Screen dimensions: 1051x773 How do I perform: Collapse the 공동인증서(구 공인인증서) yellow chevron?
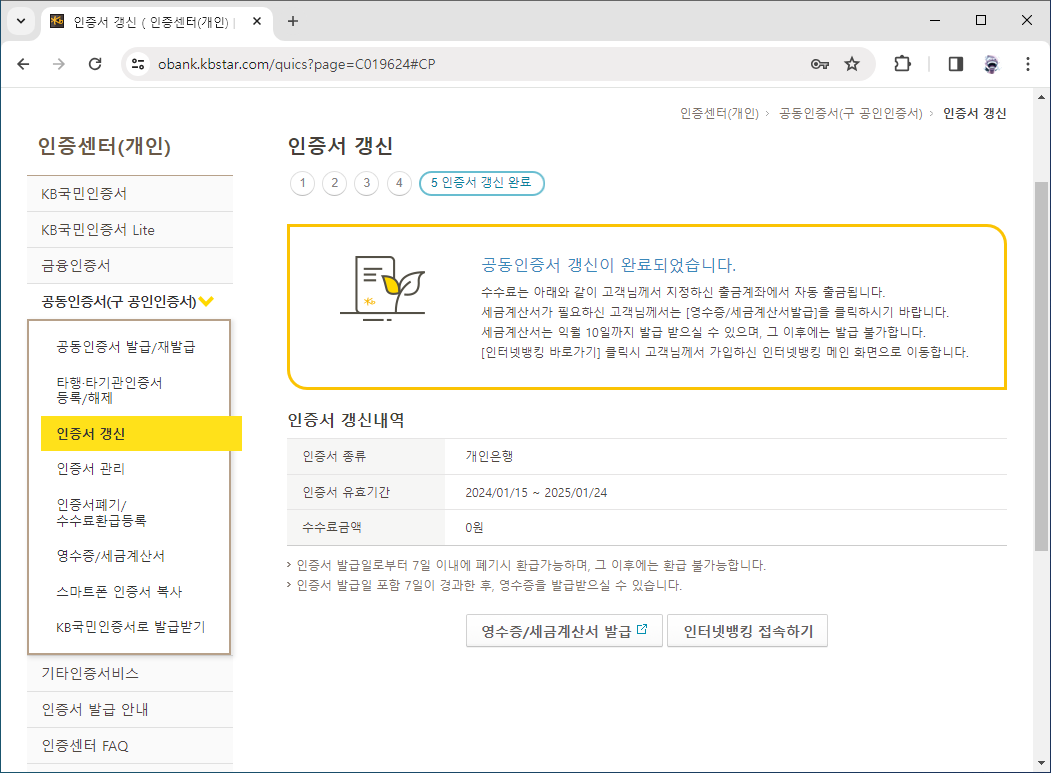click(206, 301)
